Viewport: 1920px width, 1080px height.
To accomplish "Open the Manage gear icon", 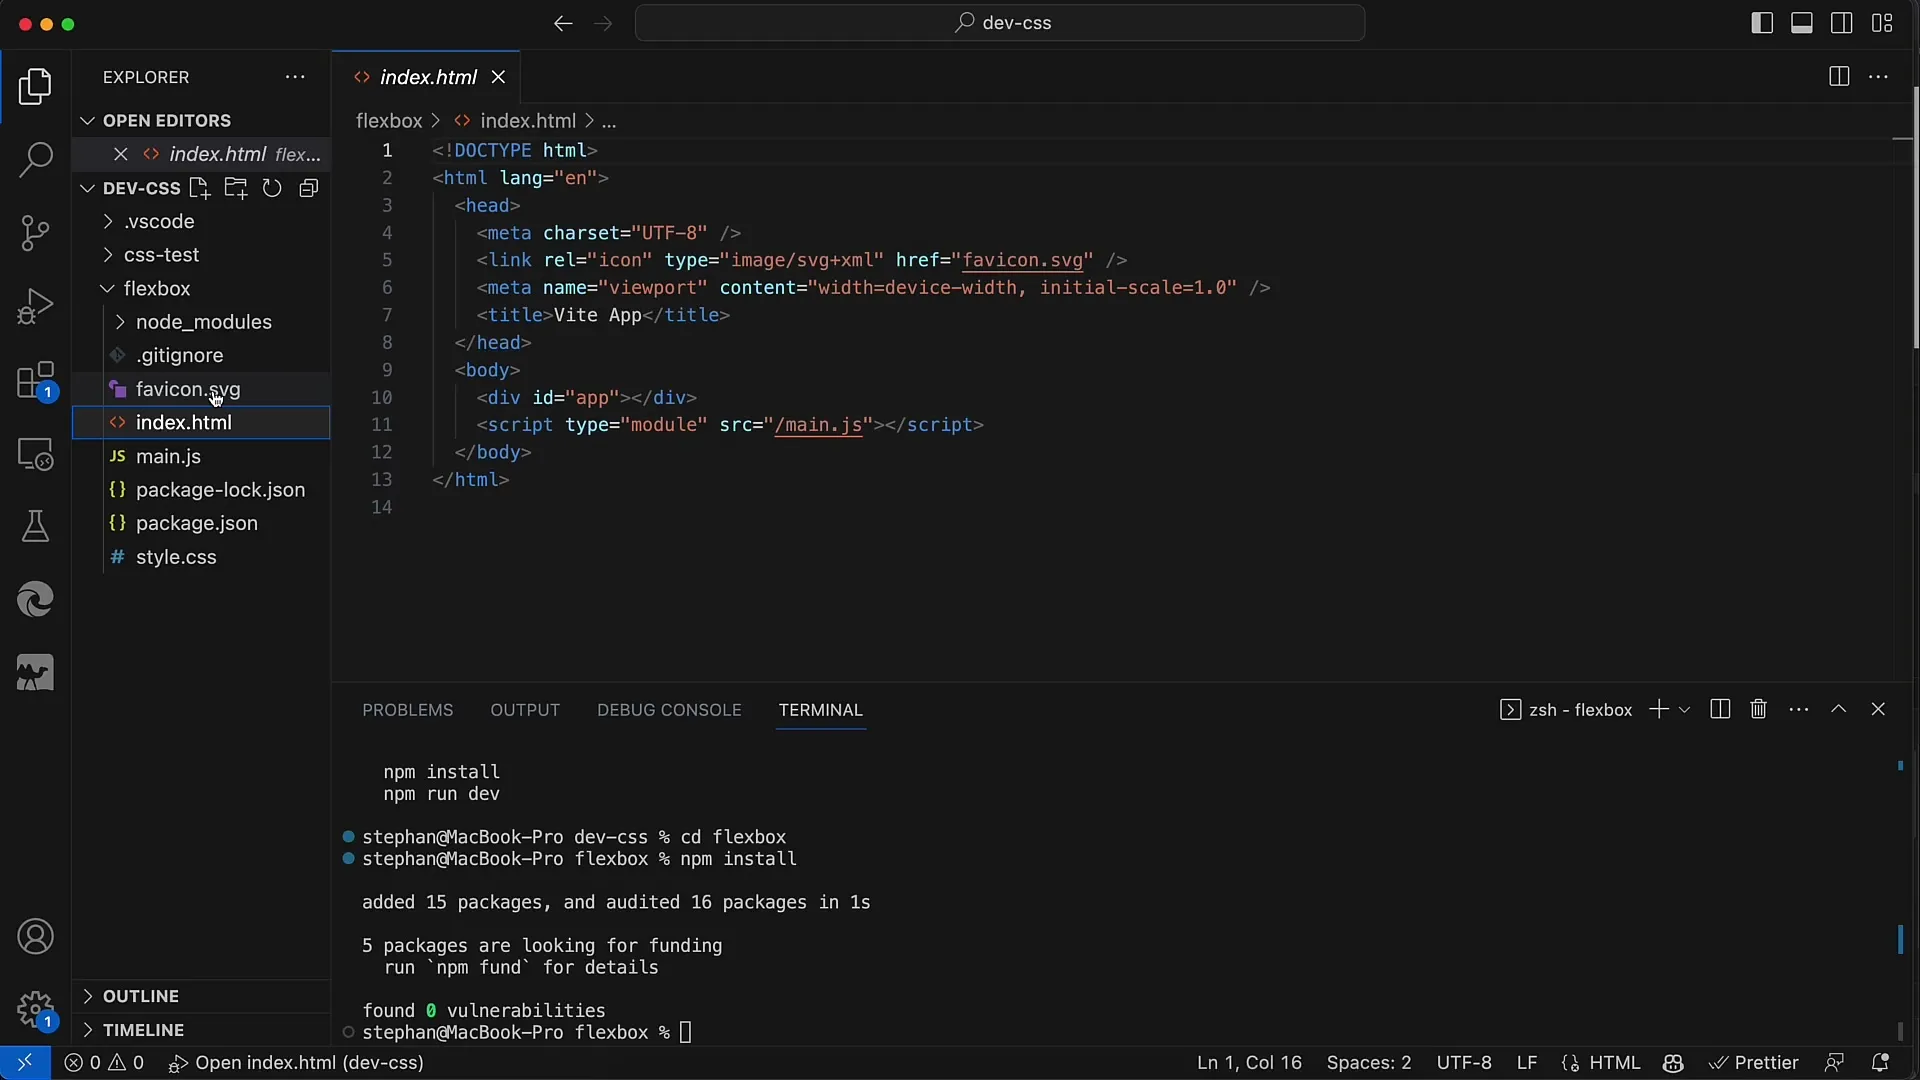I will 35,1010.
